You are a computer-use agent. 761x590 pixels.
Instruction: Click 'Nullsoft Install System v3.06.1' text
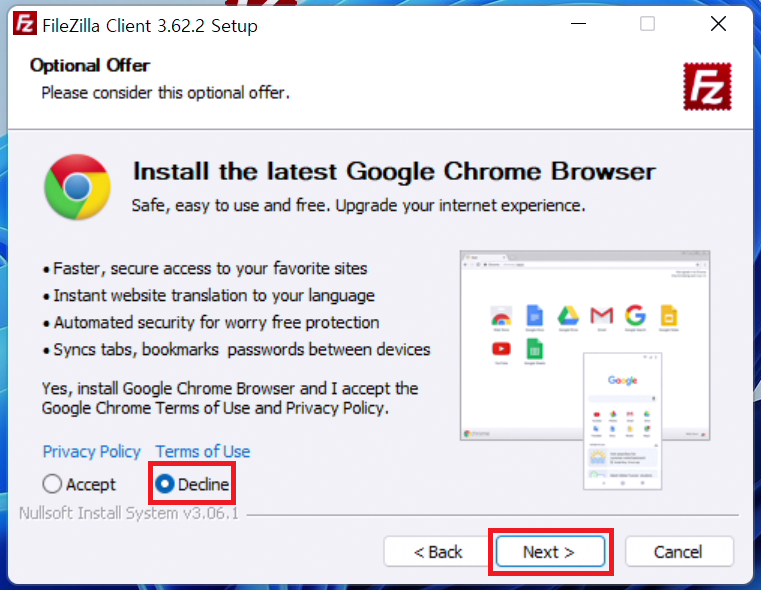coord(129,513)
